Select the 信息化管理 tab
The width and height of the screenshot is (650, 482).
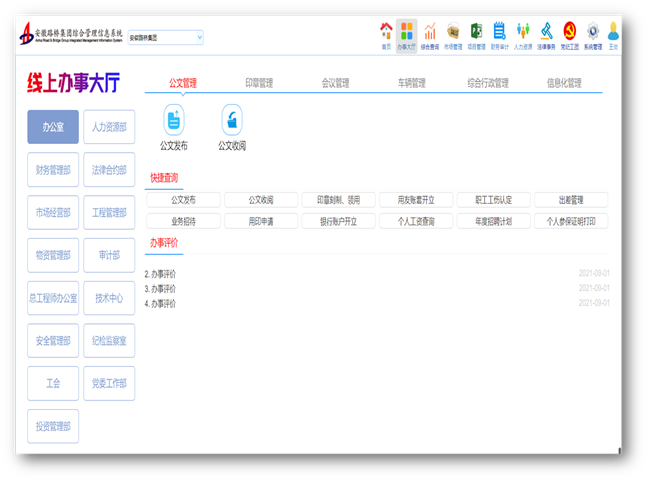click(563, 83)
